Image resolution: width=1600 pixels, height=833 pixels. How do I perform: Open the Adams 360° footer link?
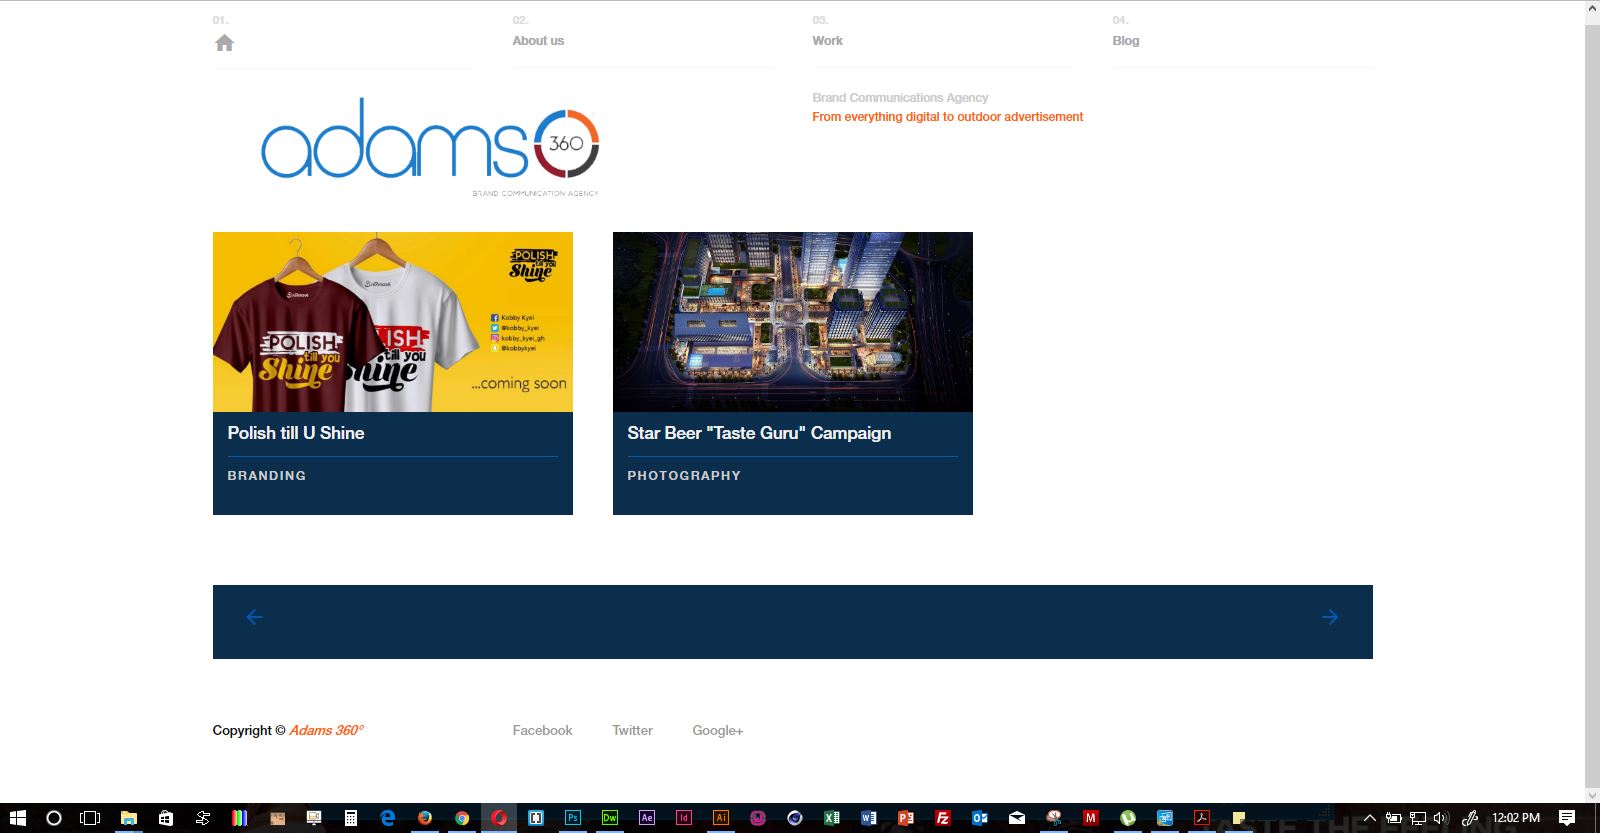326,731
